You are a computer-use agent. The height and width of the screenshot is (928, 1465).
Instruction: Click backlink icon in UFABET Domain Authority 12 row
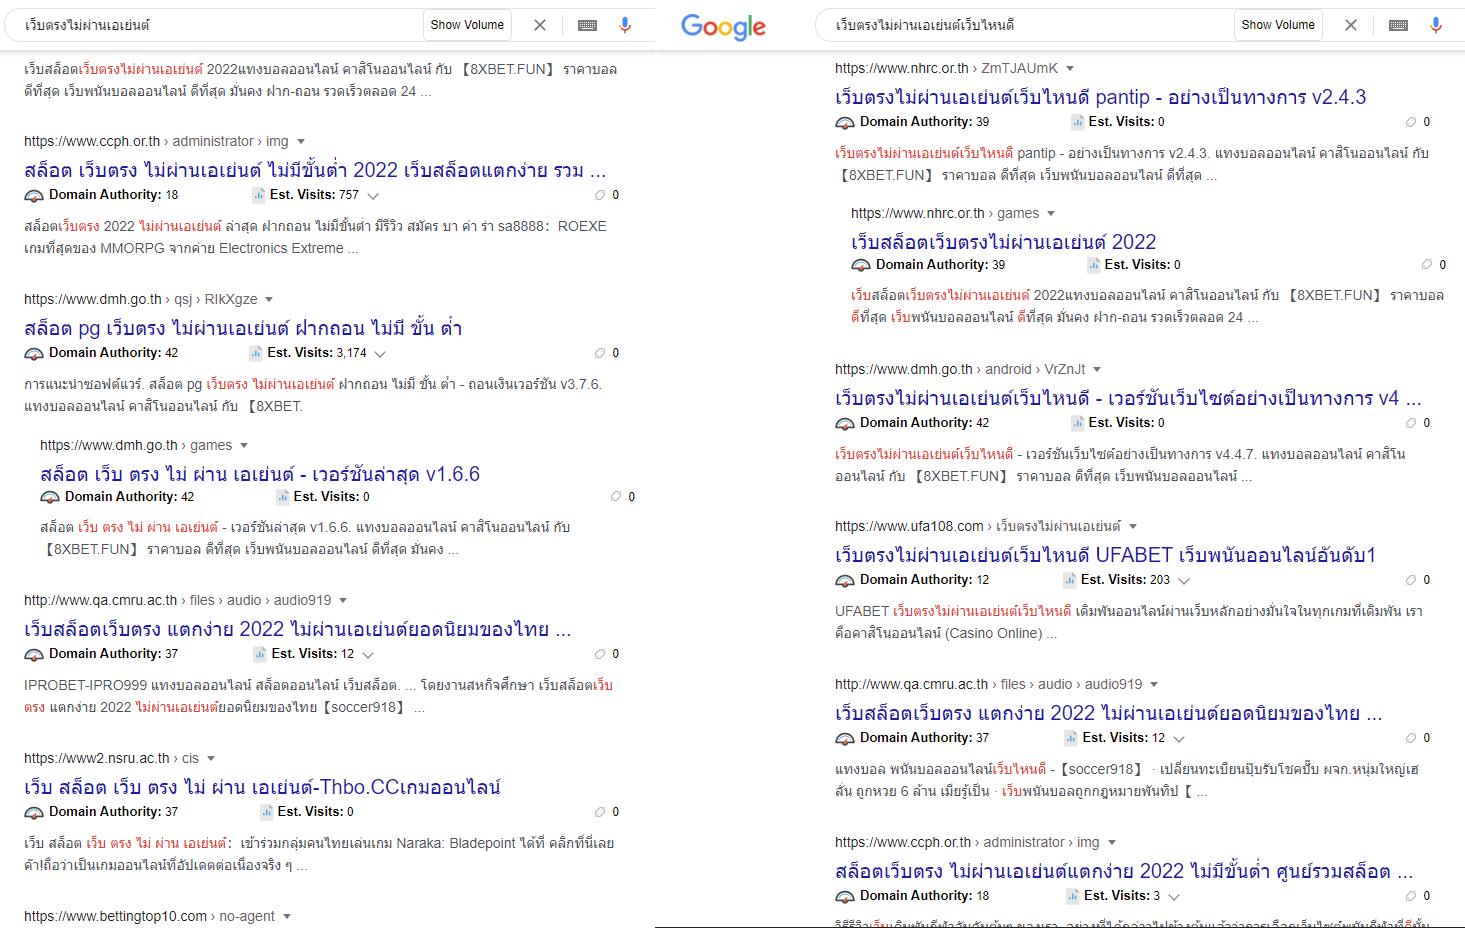1411,580
